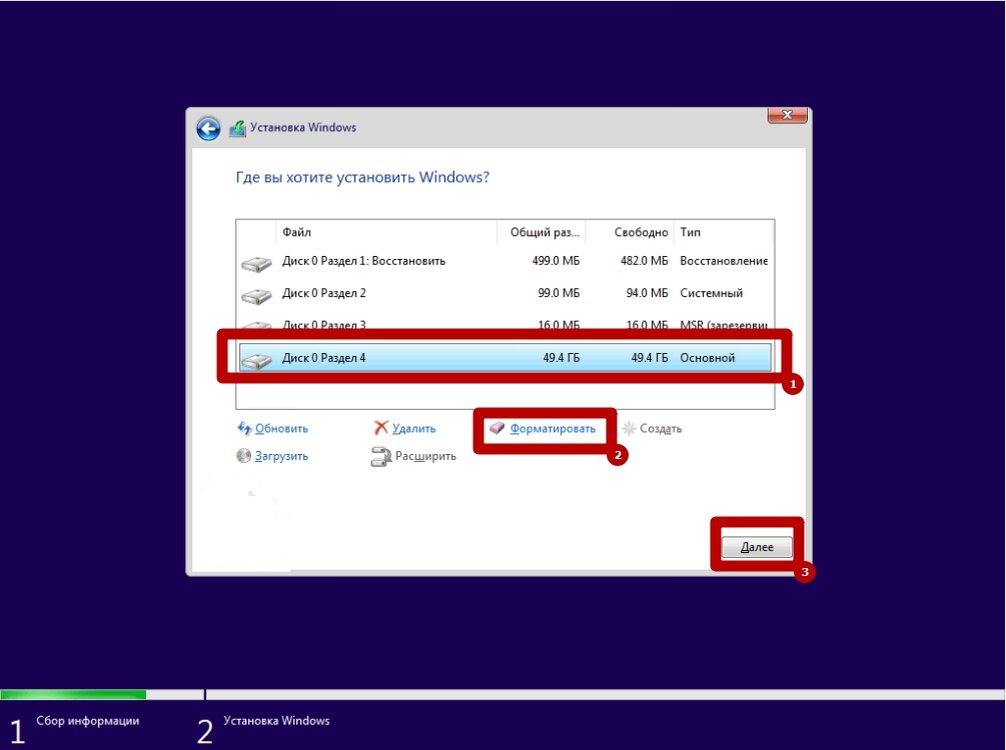The width and height of the screenshot is (1006, 750).
Task: Click drive icon for Диск 0 Раздел 2
Action: click(256, 296)
